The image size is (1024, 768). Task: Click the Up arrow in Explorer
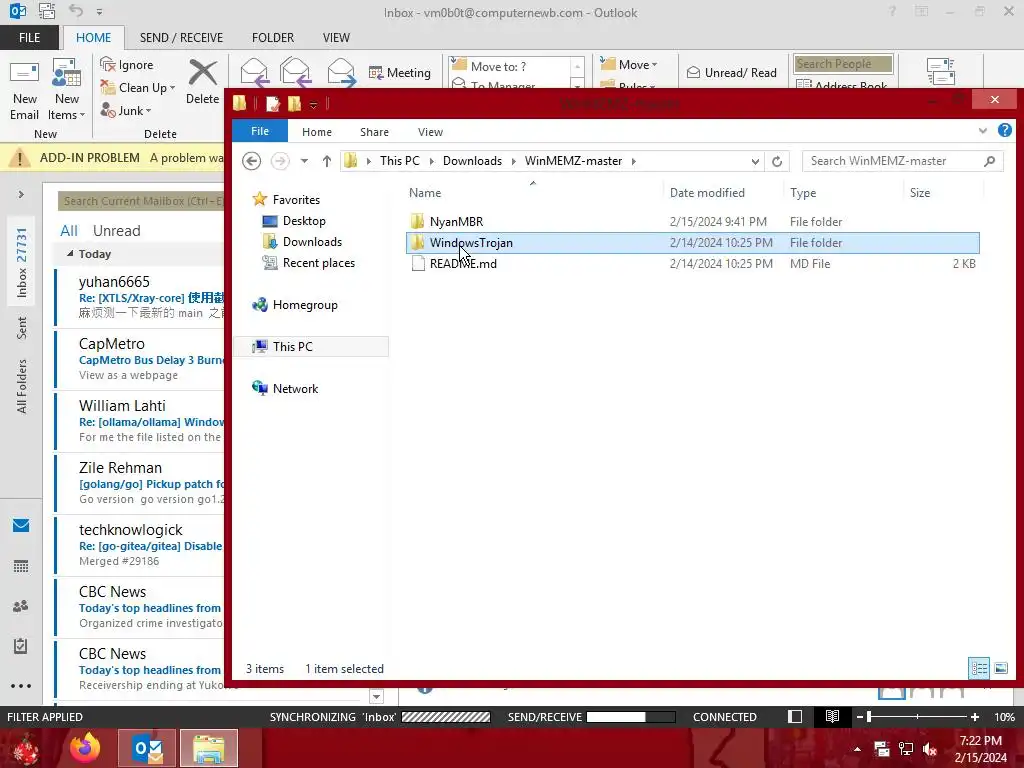click(327, 161)
